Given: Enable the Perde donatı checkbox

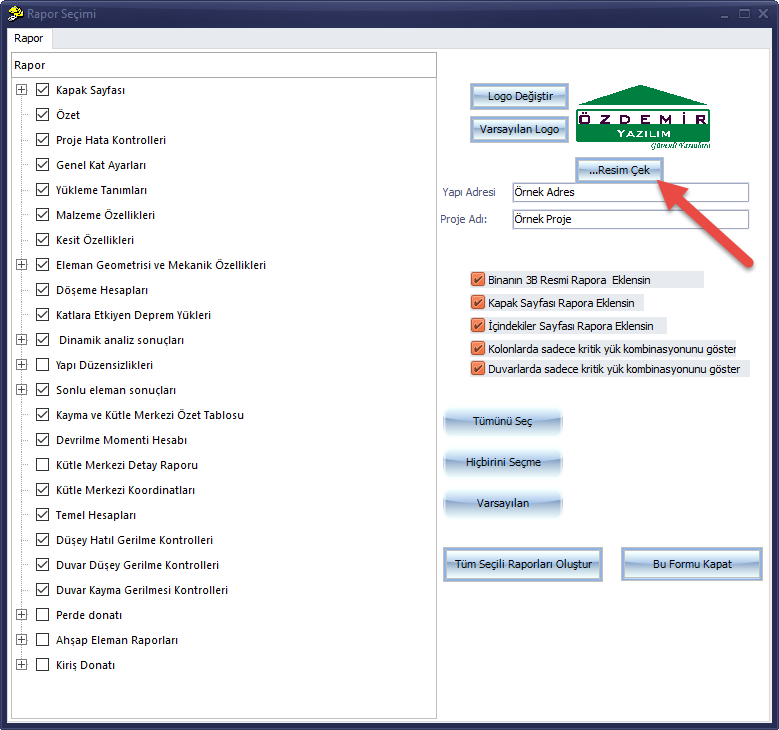Looking at the screenshot, I should (43, 615).
